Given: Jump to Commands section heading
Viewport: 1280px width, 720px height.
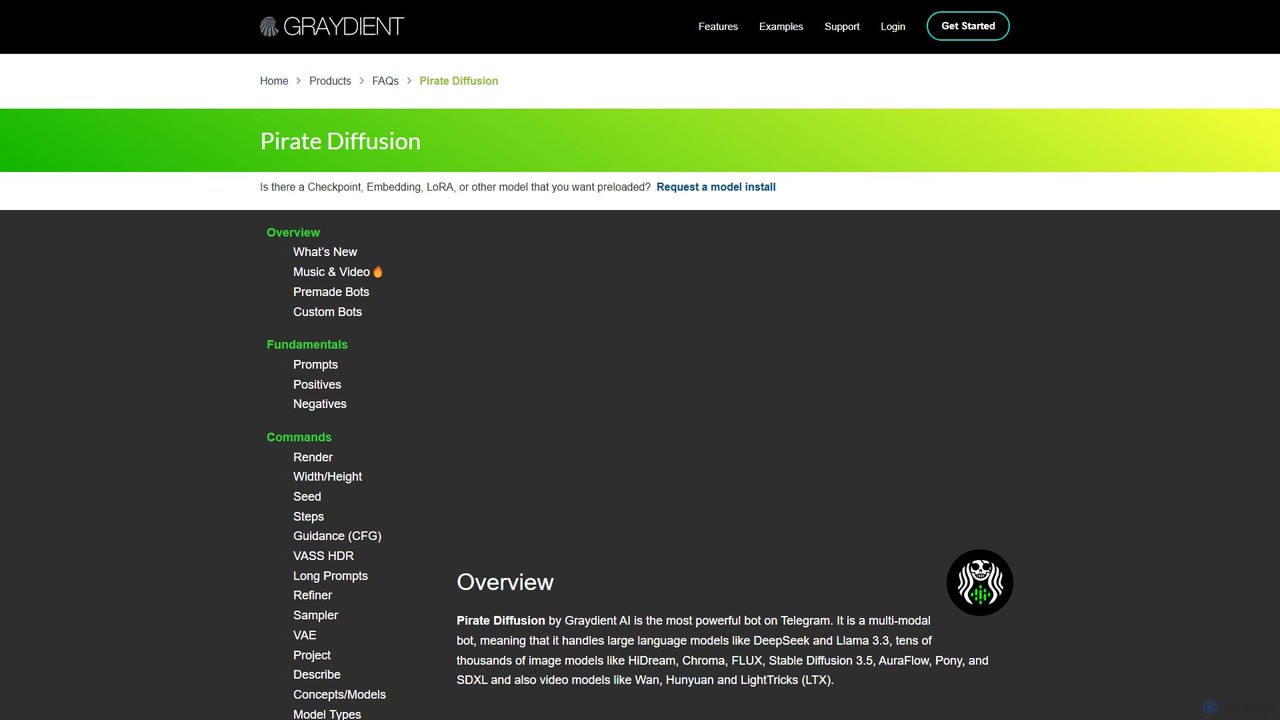Looking at the screenshot, I should click(x=299, y=437).
